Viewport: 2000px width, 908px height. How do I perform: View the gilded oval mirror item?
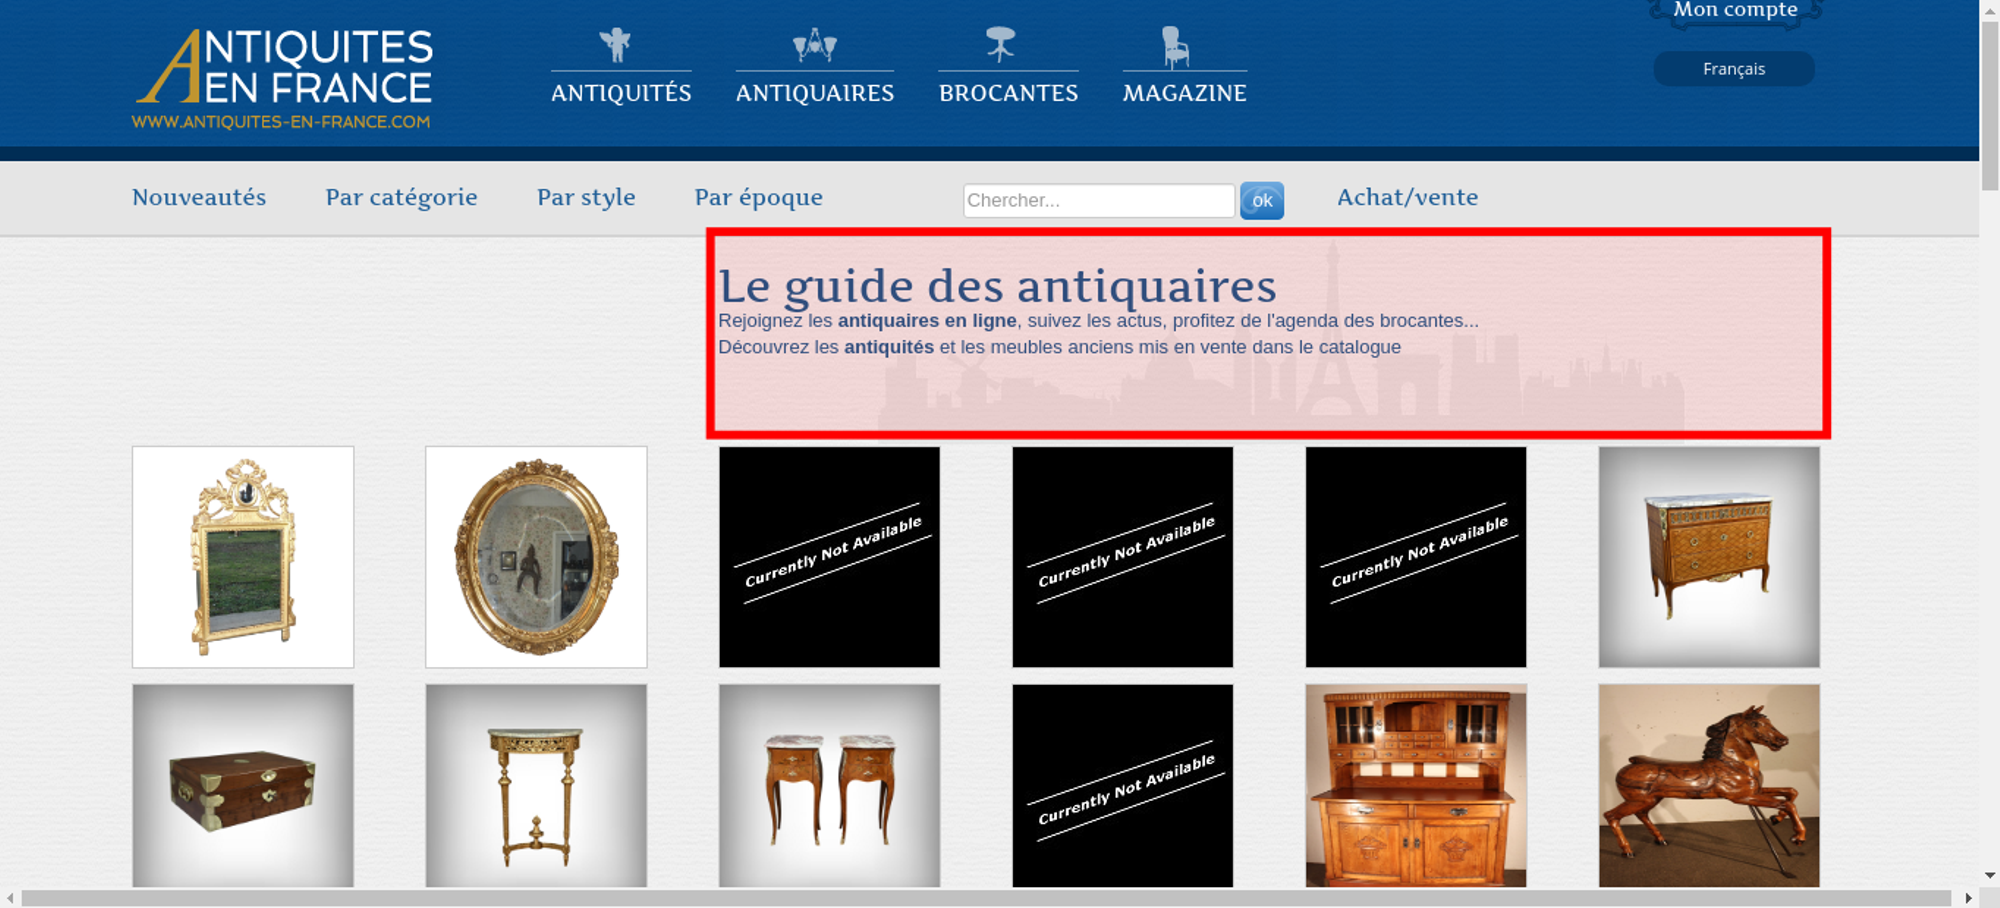(536, 557)
